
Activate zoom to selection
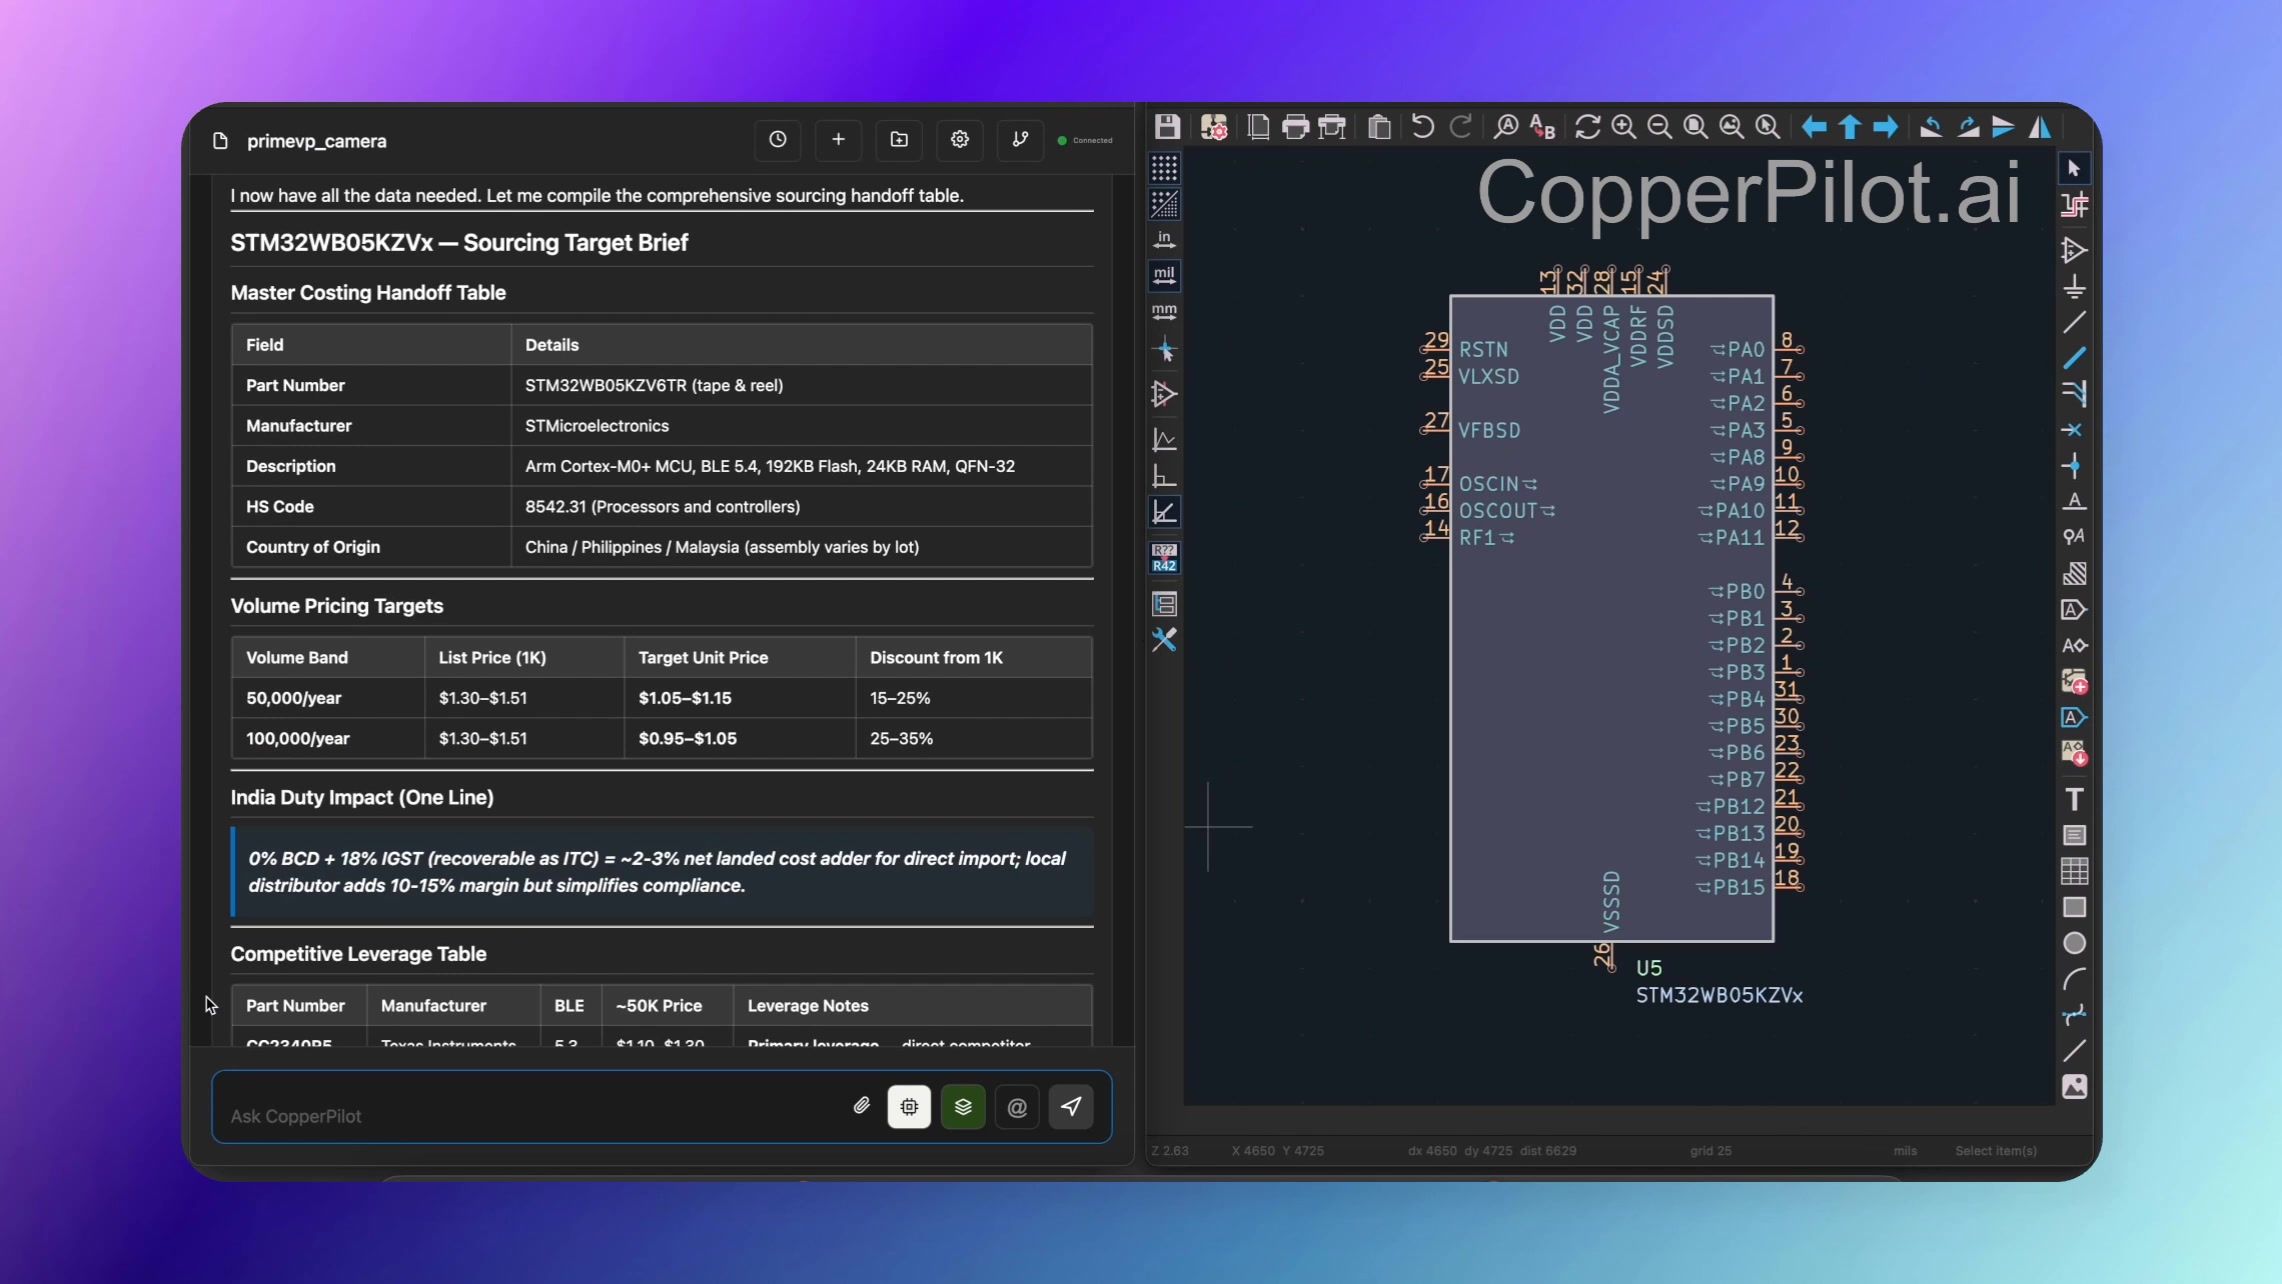(x=1768, y=127)
